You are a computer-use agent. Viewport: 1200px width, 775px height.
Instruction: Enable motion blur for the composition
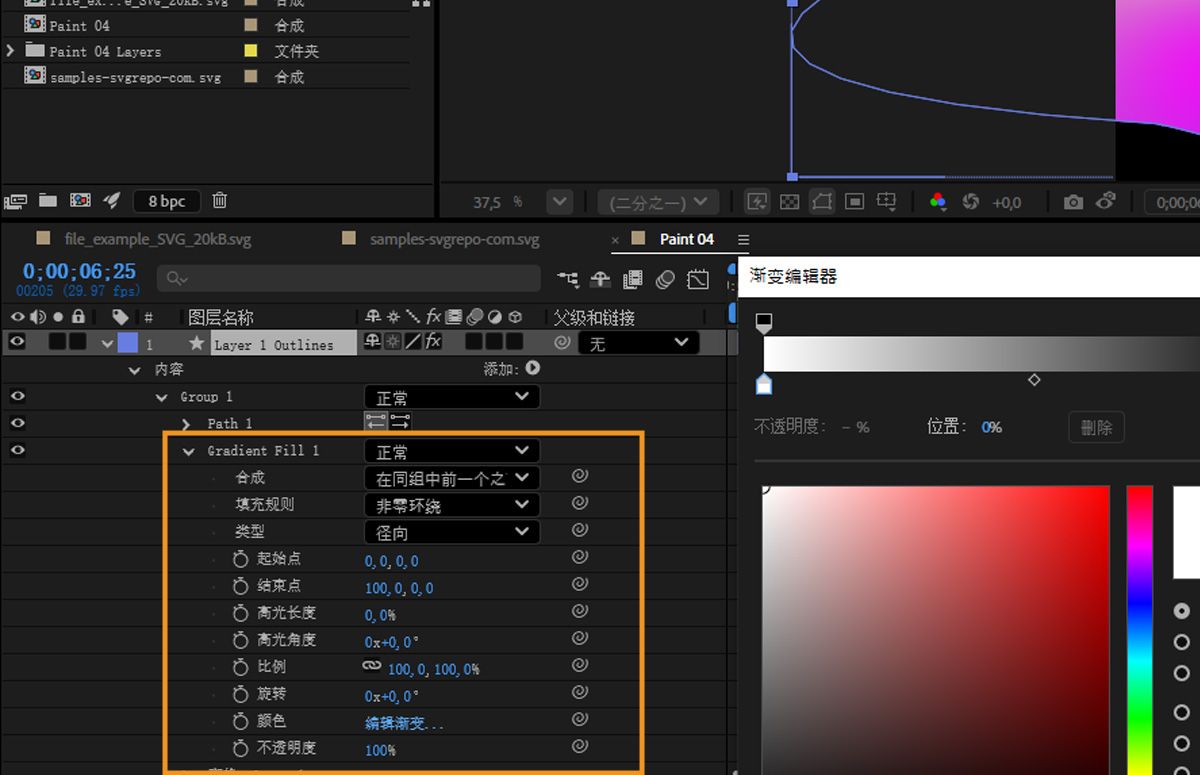click(x=666, y=279)
